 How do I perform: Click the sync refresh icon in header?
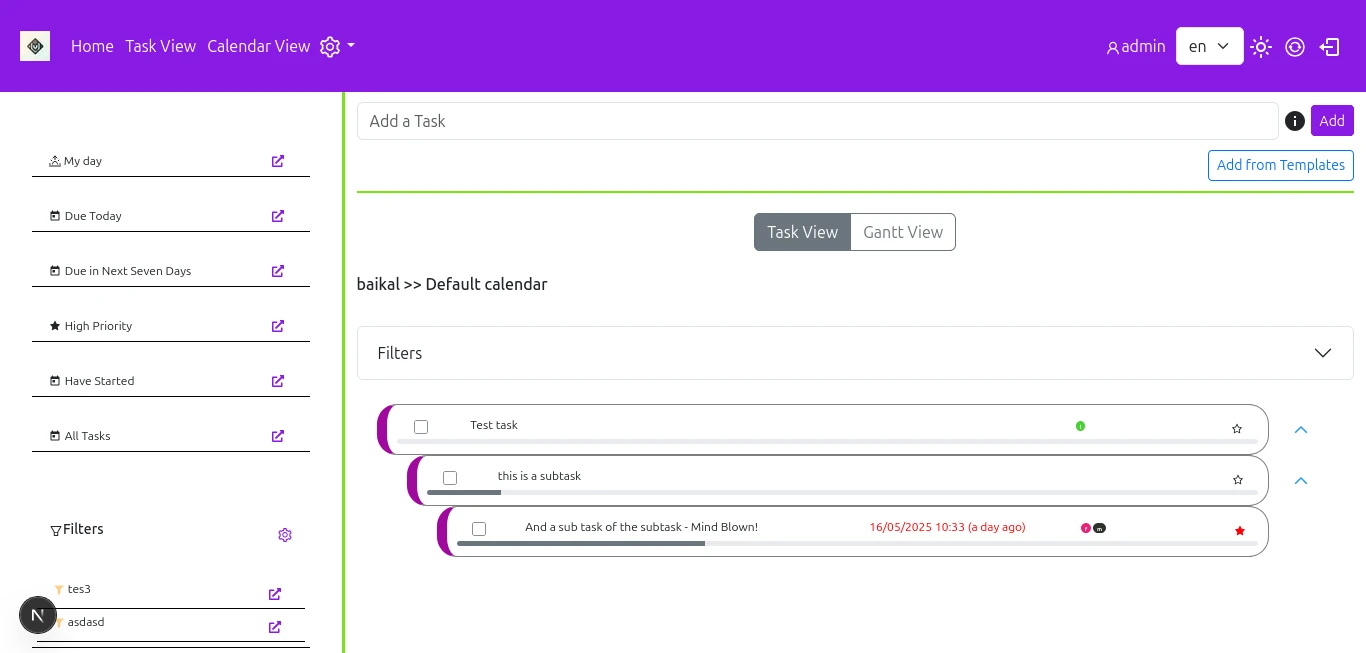tap(1295, 47)
